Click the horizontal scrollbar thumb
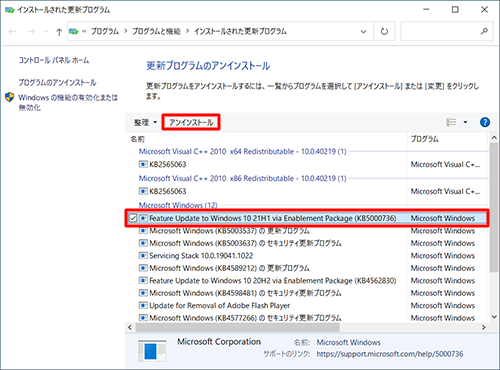Viewport: 500px width, 370px height. (237, 328)
